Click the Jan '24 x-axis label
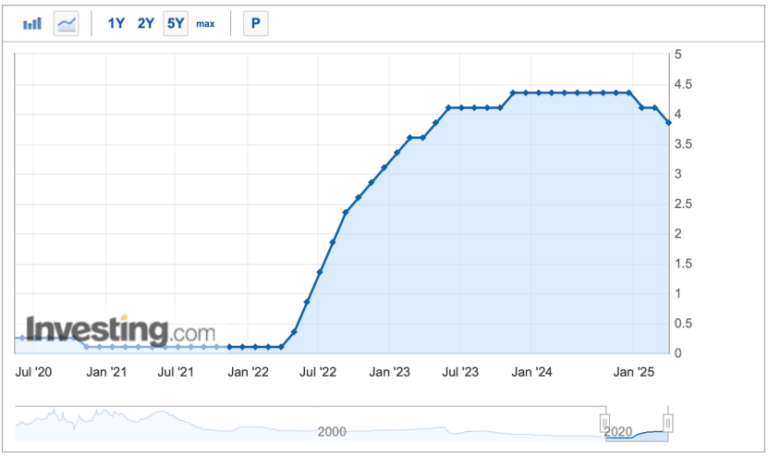768x457 pixels. tap(531, 372)
